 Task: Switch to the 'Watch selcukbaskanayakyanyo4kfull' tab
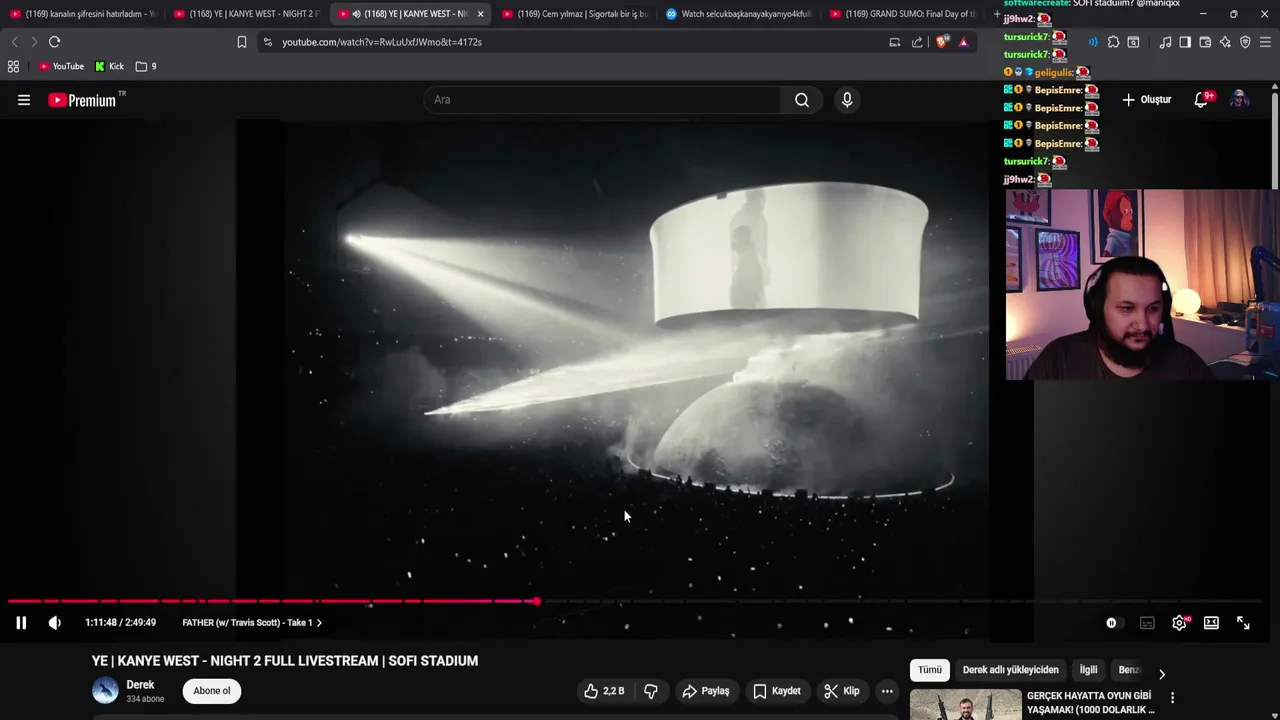(x=738, y=14)
